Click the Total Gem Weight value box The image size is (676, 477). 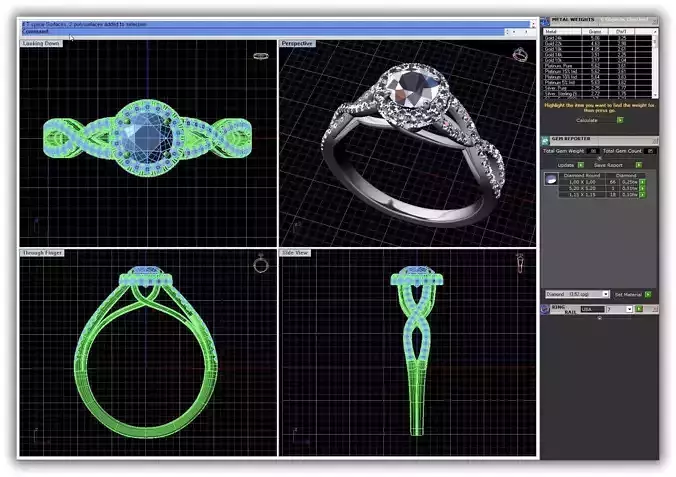tap(593, 151)
